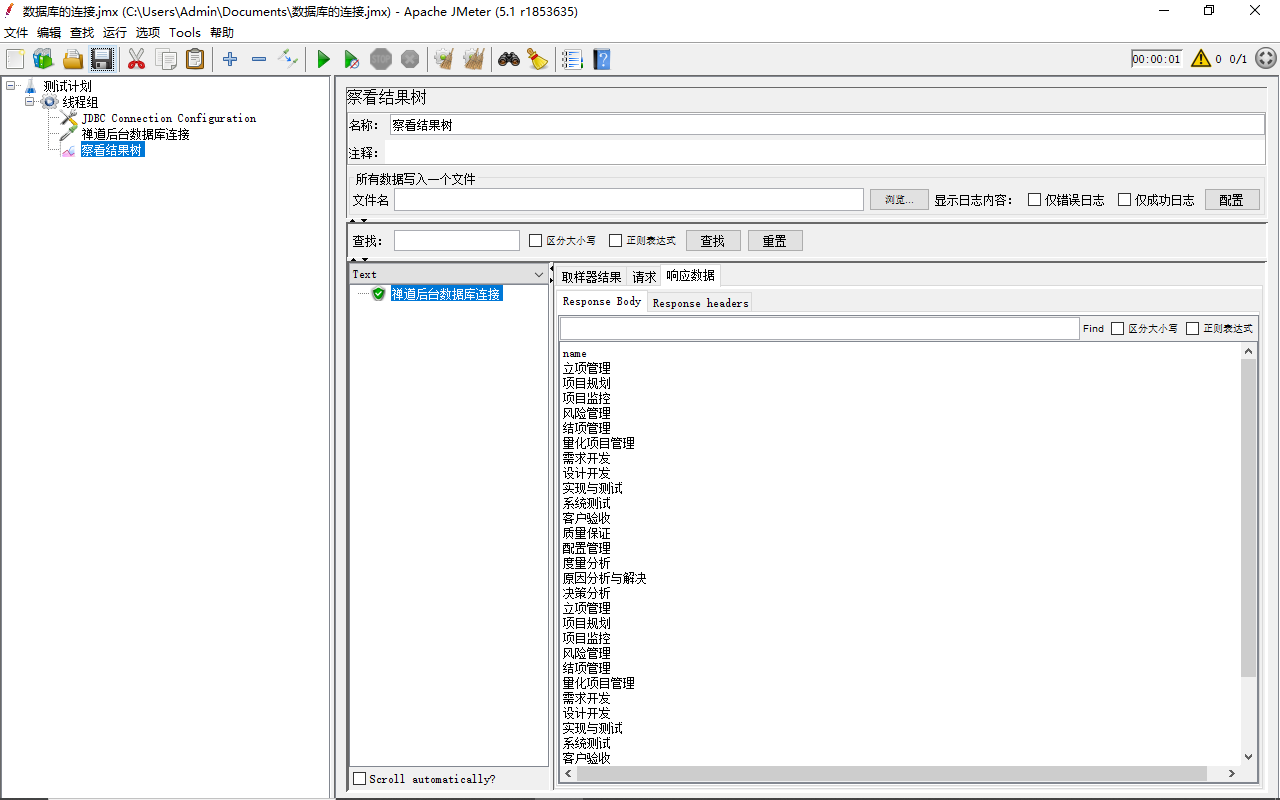Click the Search binoculars icon
This screenshot has width=1280, height=800.
coord(509,59)
